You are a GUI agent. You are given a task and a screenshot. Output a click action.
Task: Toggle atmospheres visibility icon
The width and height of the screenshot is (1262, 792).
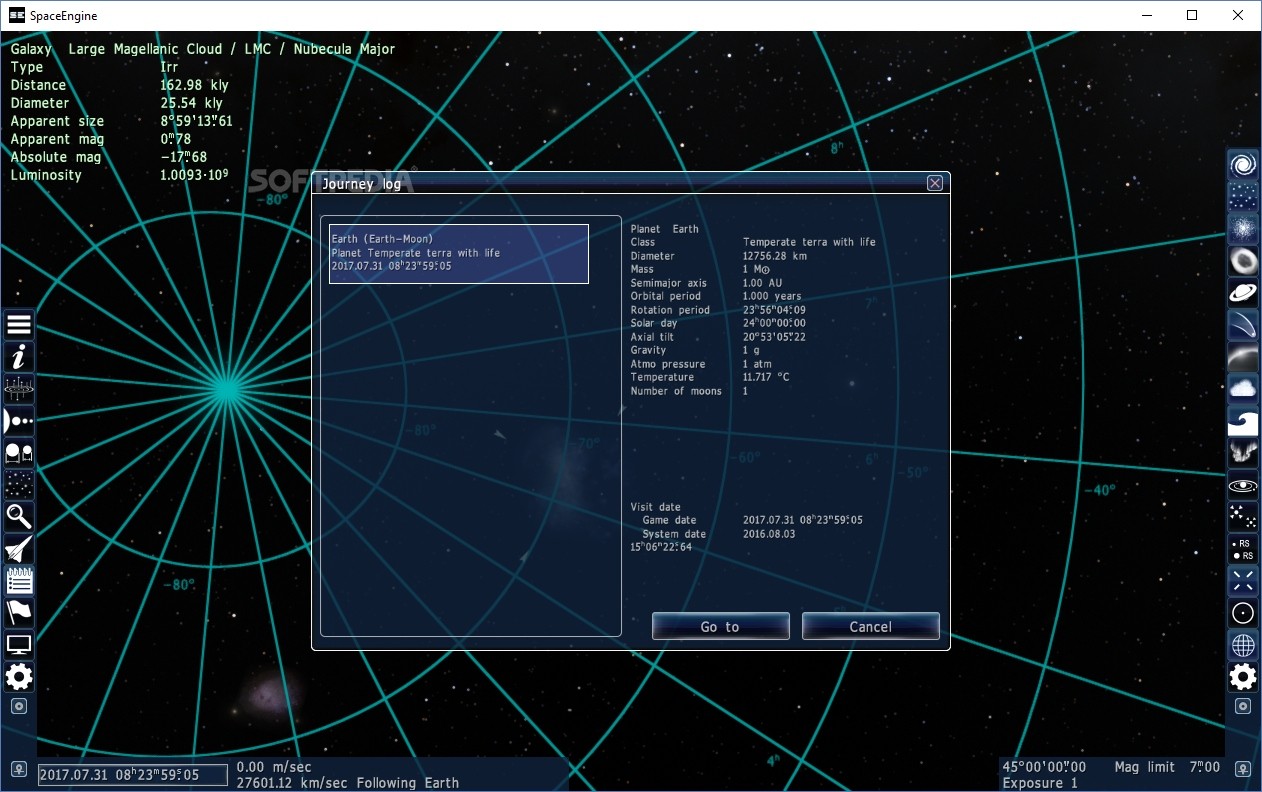1243,357
